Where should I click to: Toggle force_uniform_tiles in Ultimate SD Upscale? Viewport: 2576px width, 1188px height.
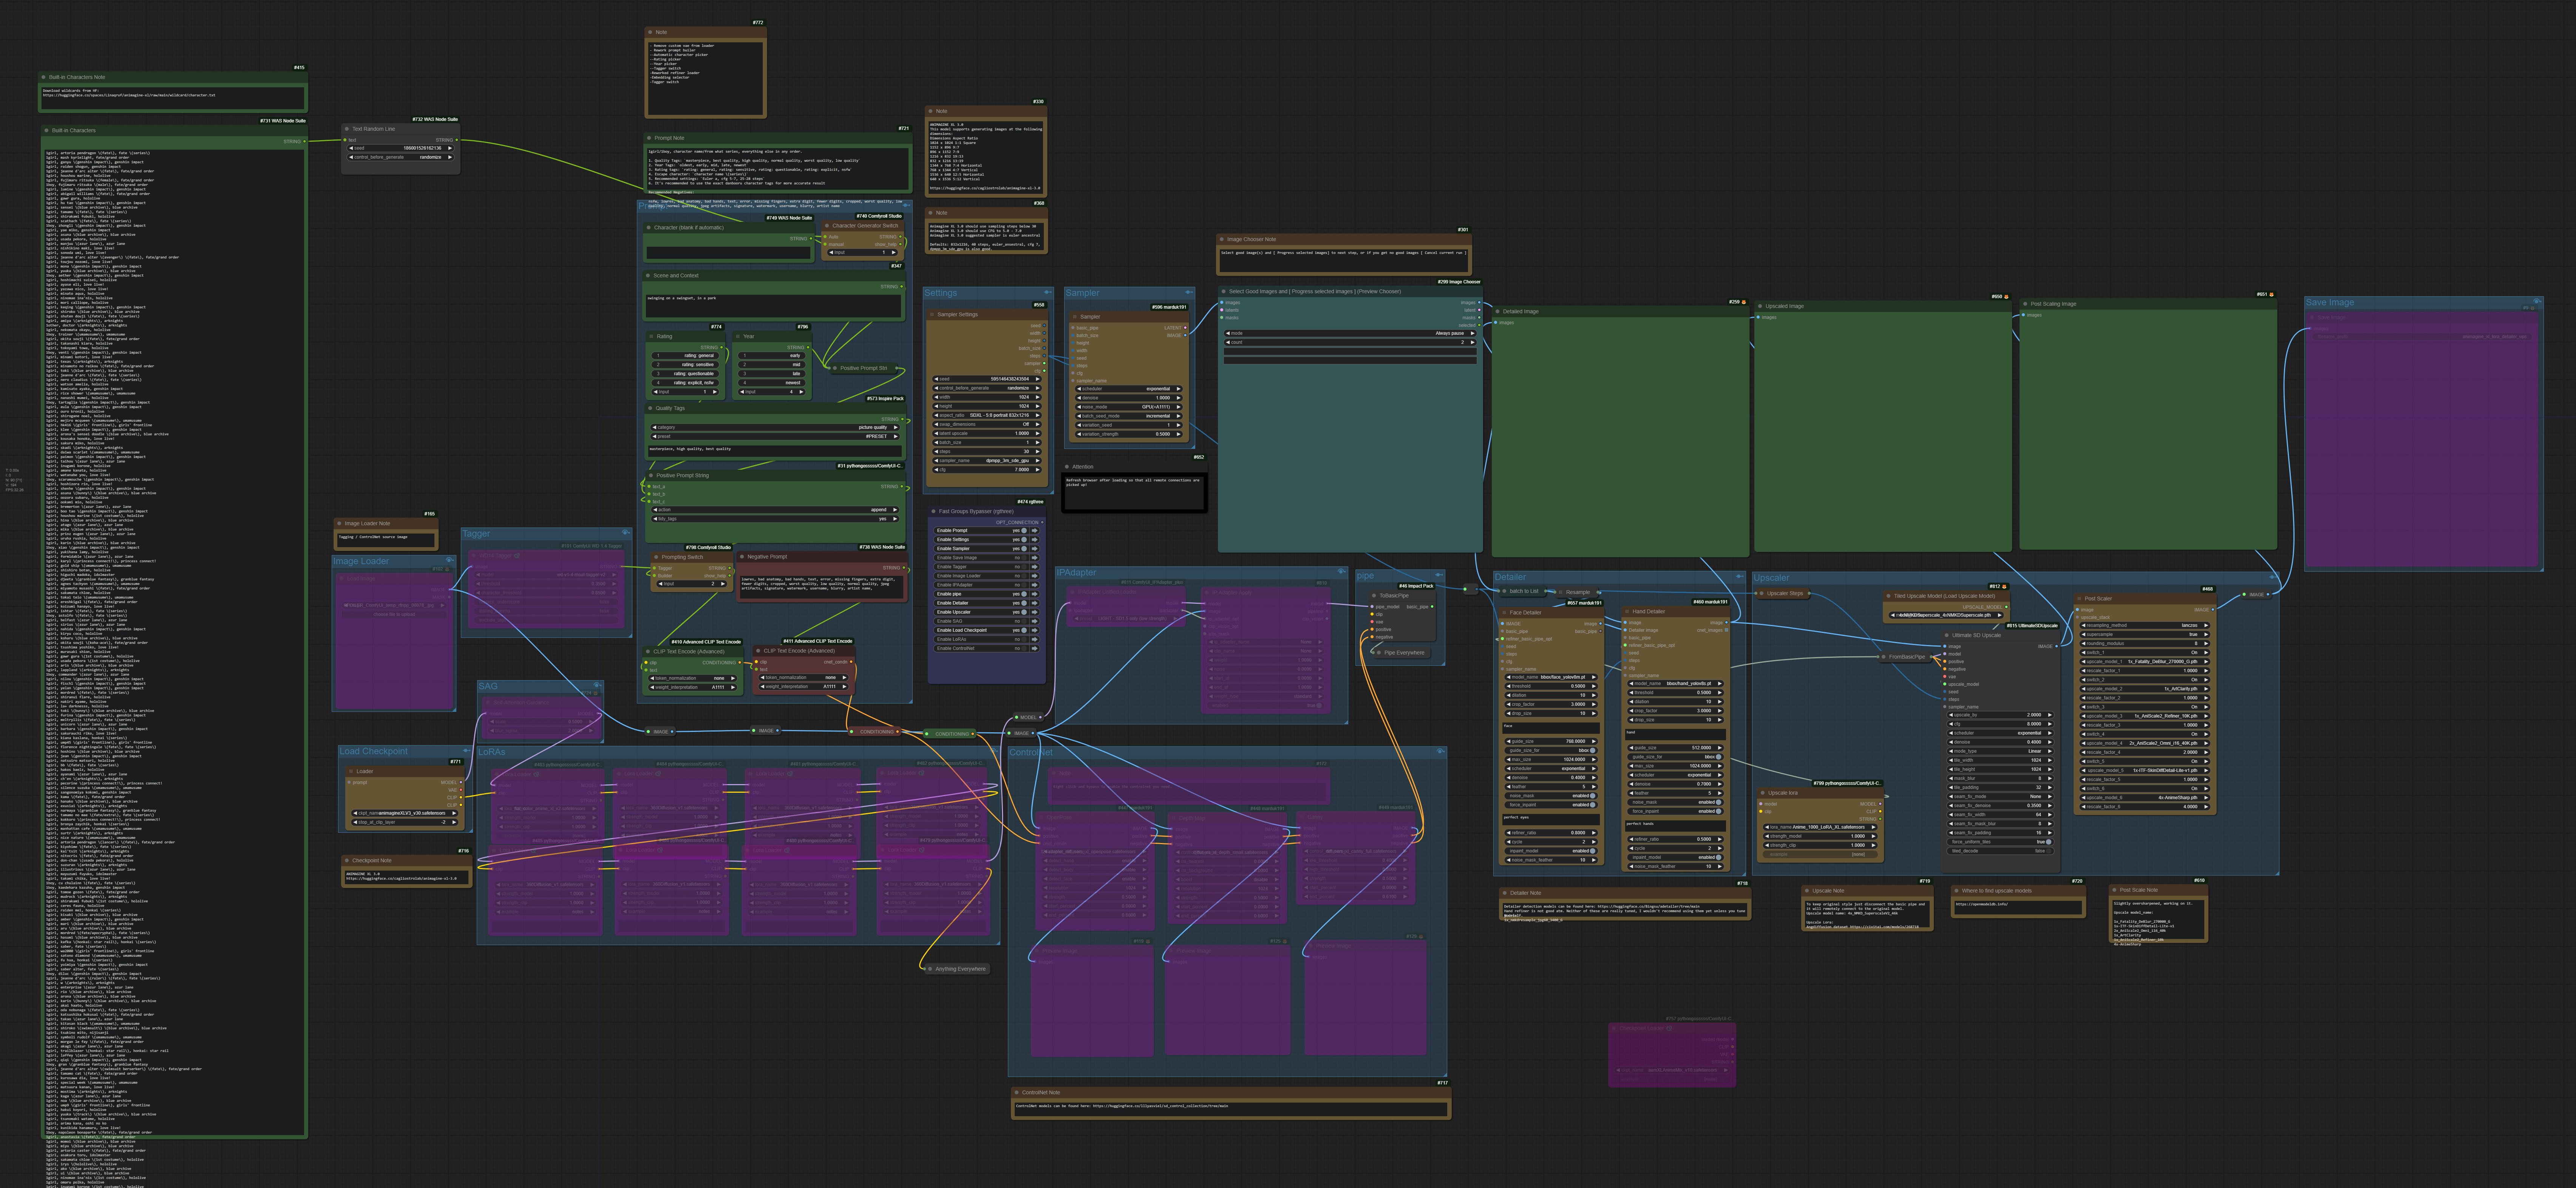click(x=2048, y=842)
